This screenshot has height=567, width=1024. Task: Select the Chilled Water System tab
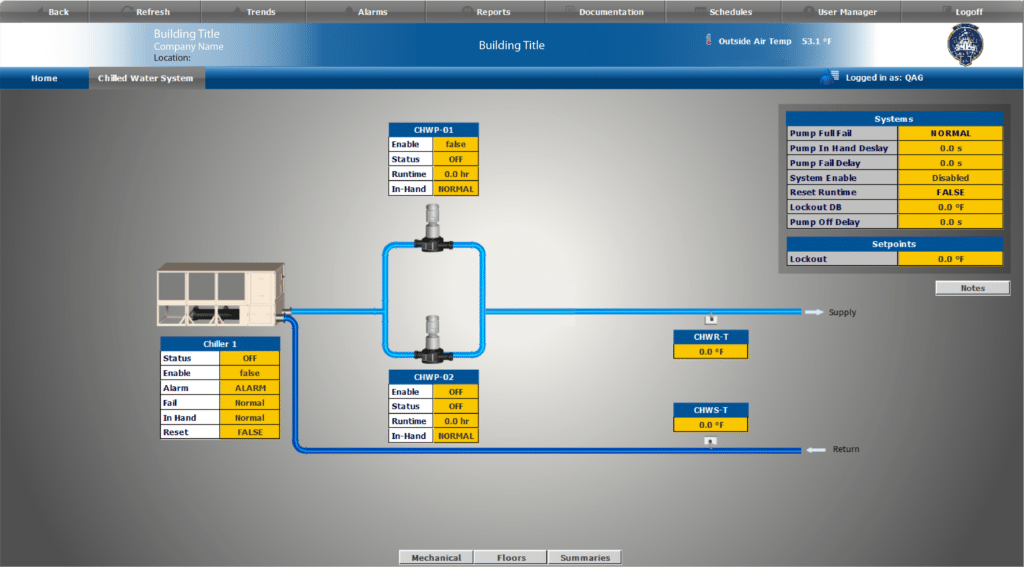pyautogui.click(x=146, y=78)
